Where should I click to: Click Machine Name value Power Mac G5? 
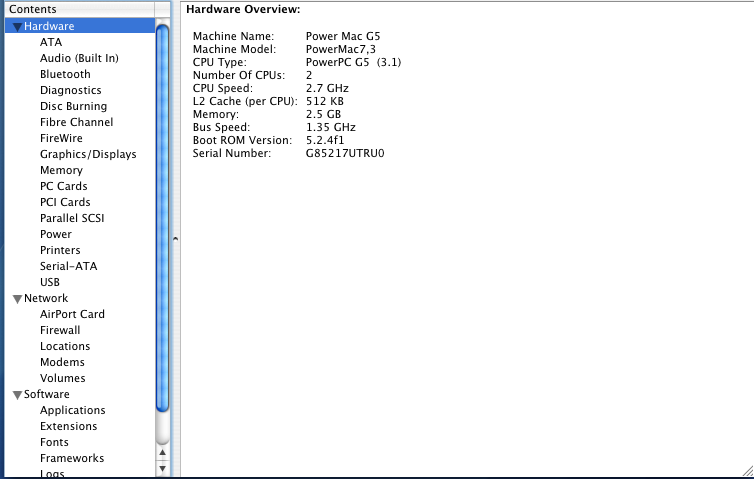(x=343, y=37)
